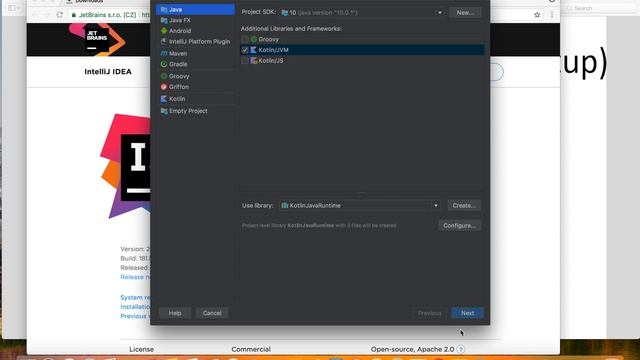This screenshot has width=640, height=360.
Task: Click the Open-source, Apache 2.0 text
Action: [x=412, y=349]
